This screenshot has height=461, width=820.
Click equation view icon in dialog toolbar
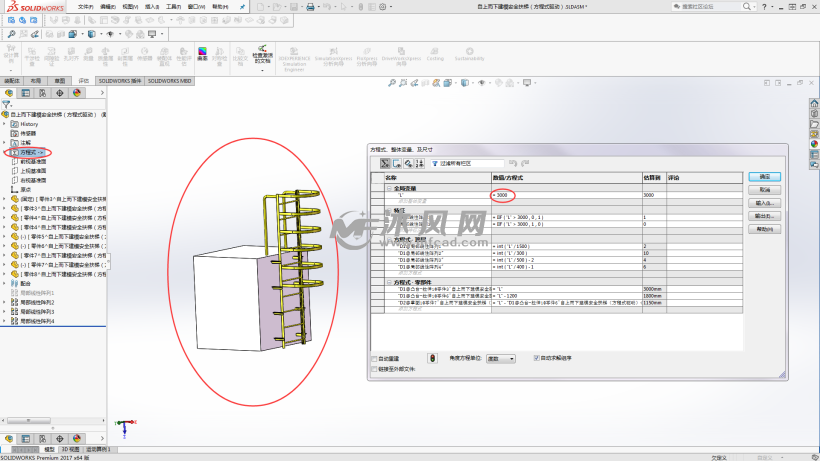tap(385, 164)
